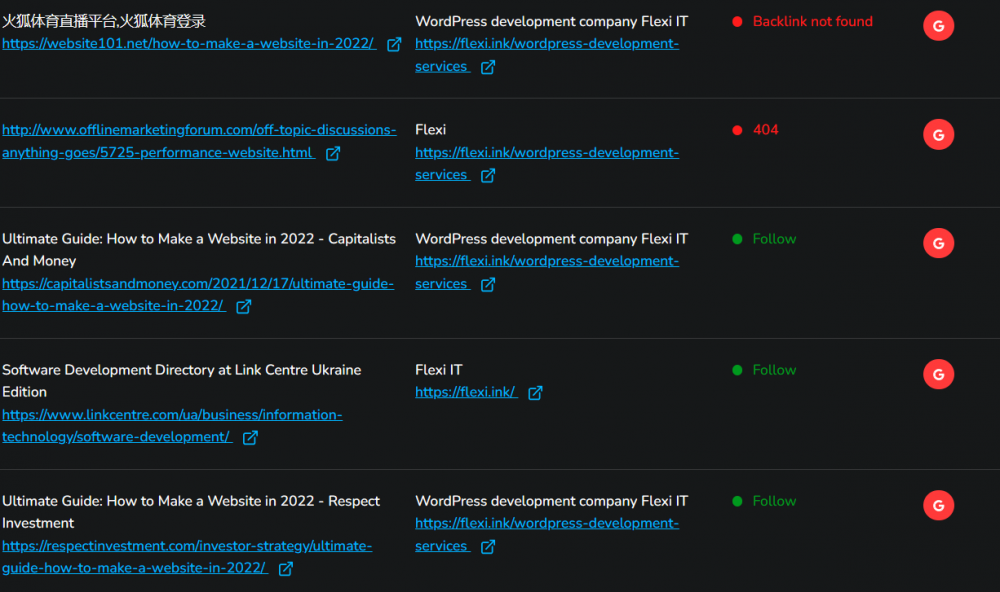Open the capitalistsandmoney.com ultimate-guide link

tap(198, 295)
